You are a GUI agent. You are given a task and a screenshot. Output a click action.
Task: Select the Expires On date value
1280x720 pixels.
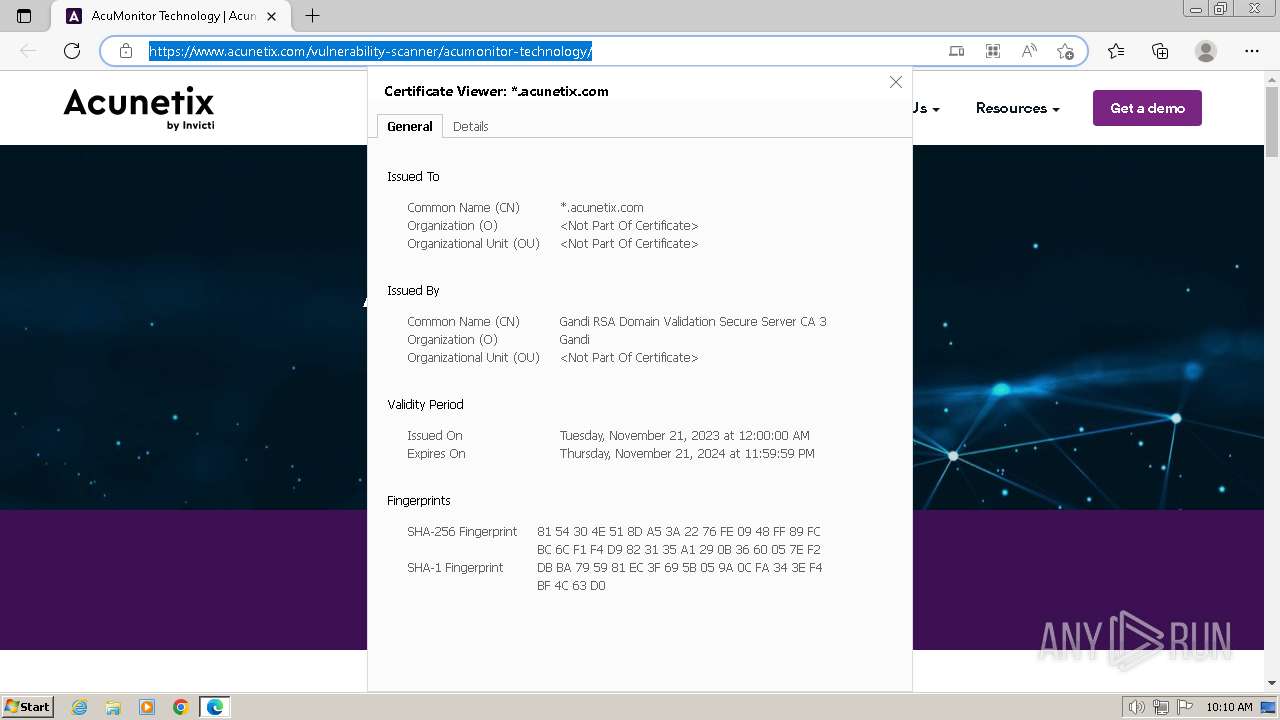click(x=687, y=454)
